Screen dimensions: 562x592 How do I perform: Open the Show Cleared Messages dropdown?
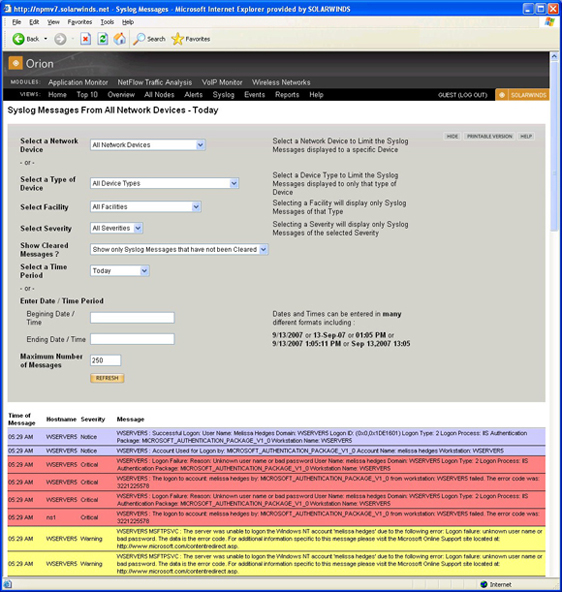point(179,250)
